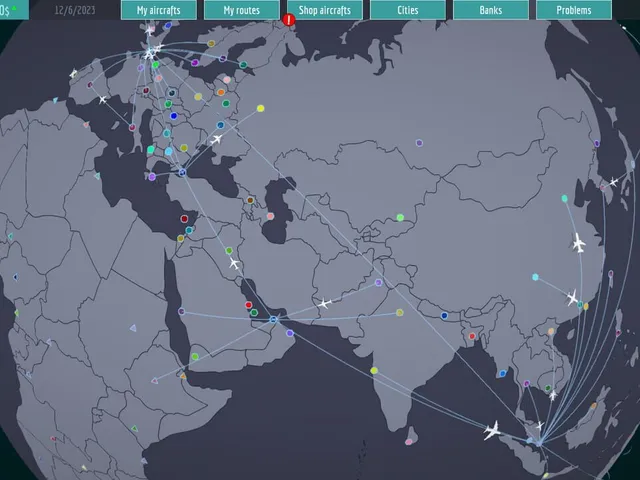Select the airplane north of the Black Sea

click(217, 140)
